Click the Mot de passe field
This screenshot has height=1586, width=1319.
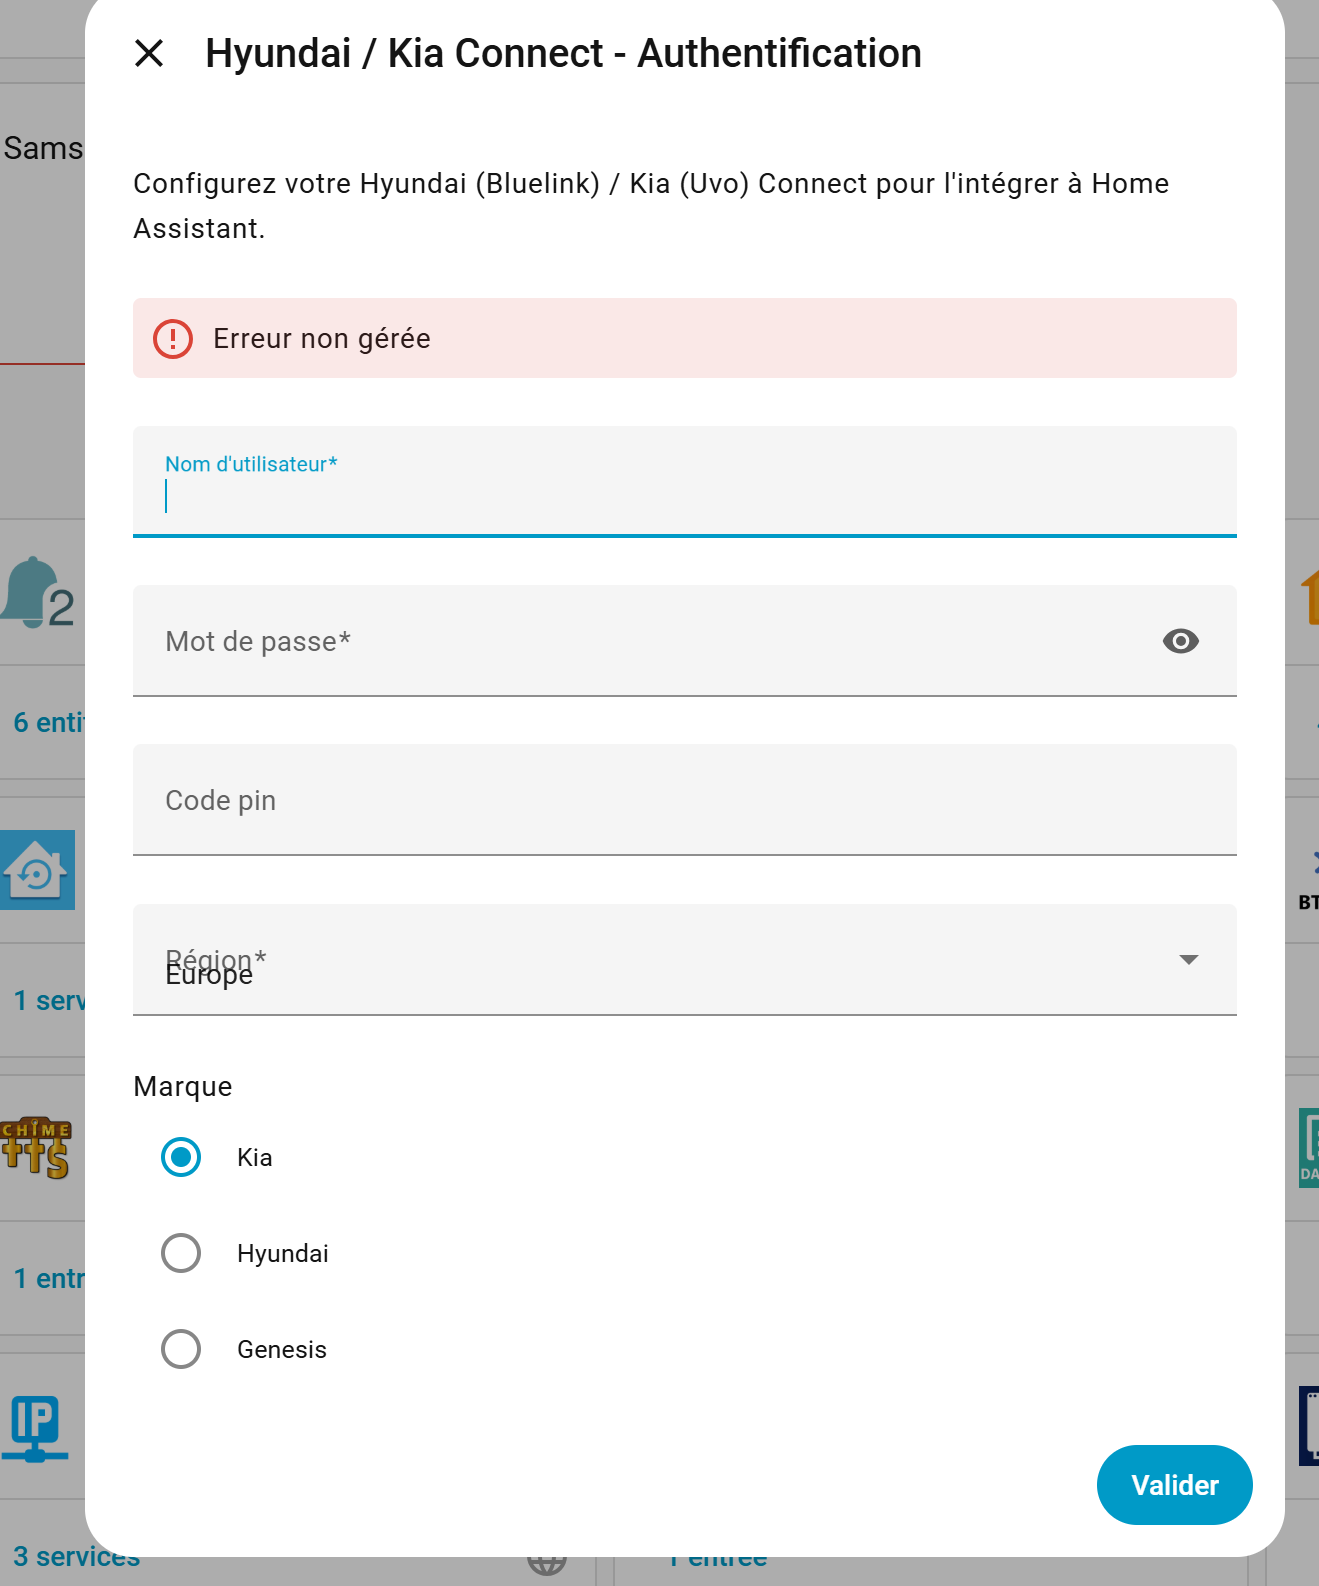[640, 641]
